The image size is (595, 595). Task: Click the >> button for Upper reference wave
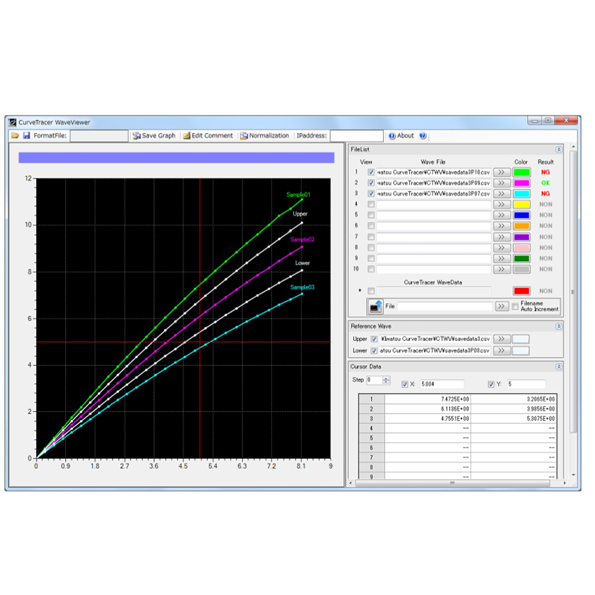click(502, 339)
